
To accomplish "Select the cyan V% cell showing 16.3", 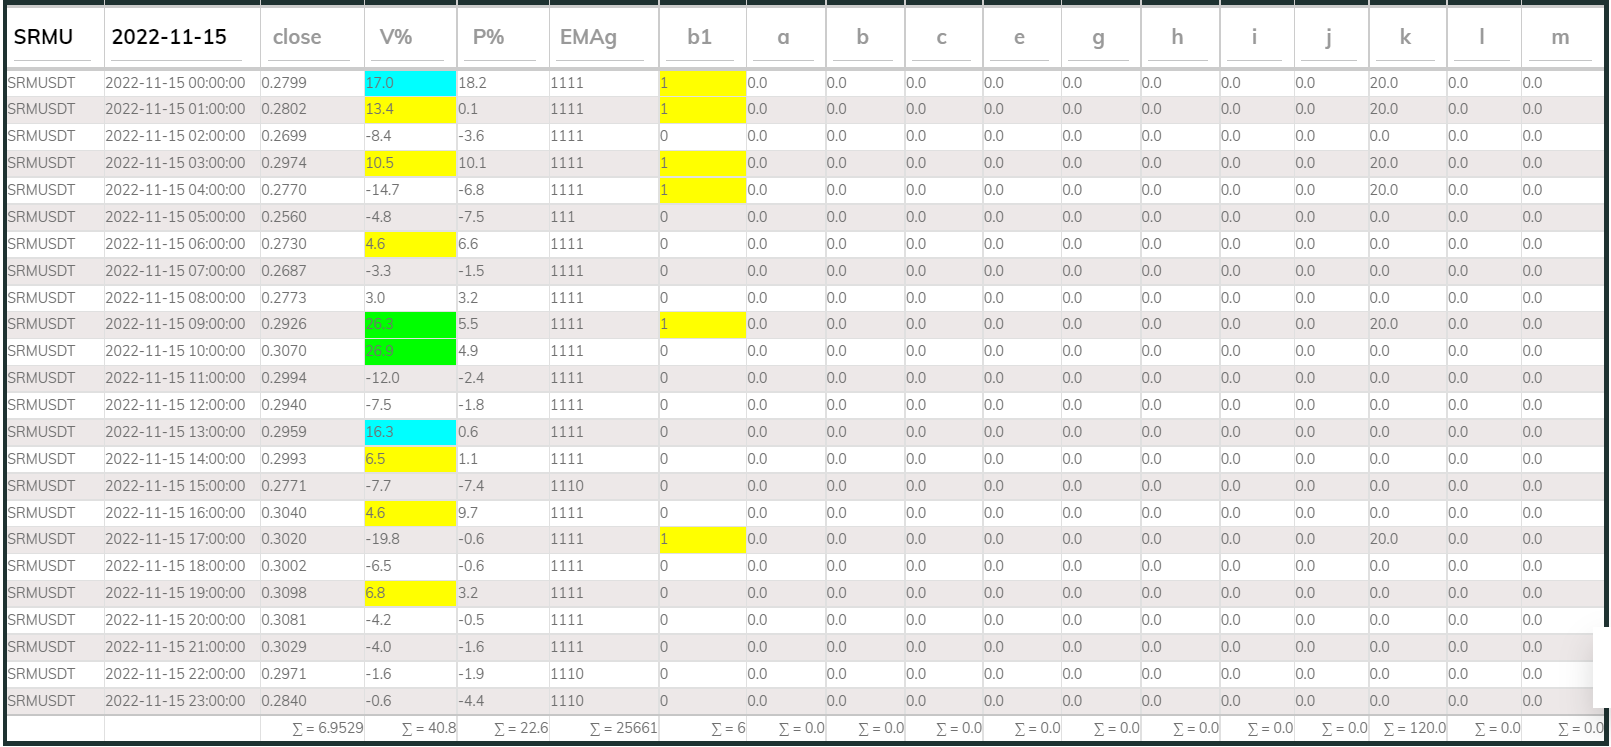I will tap(410, 432).
